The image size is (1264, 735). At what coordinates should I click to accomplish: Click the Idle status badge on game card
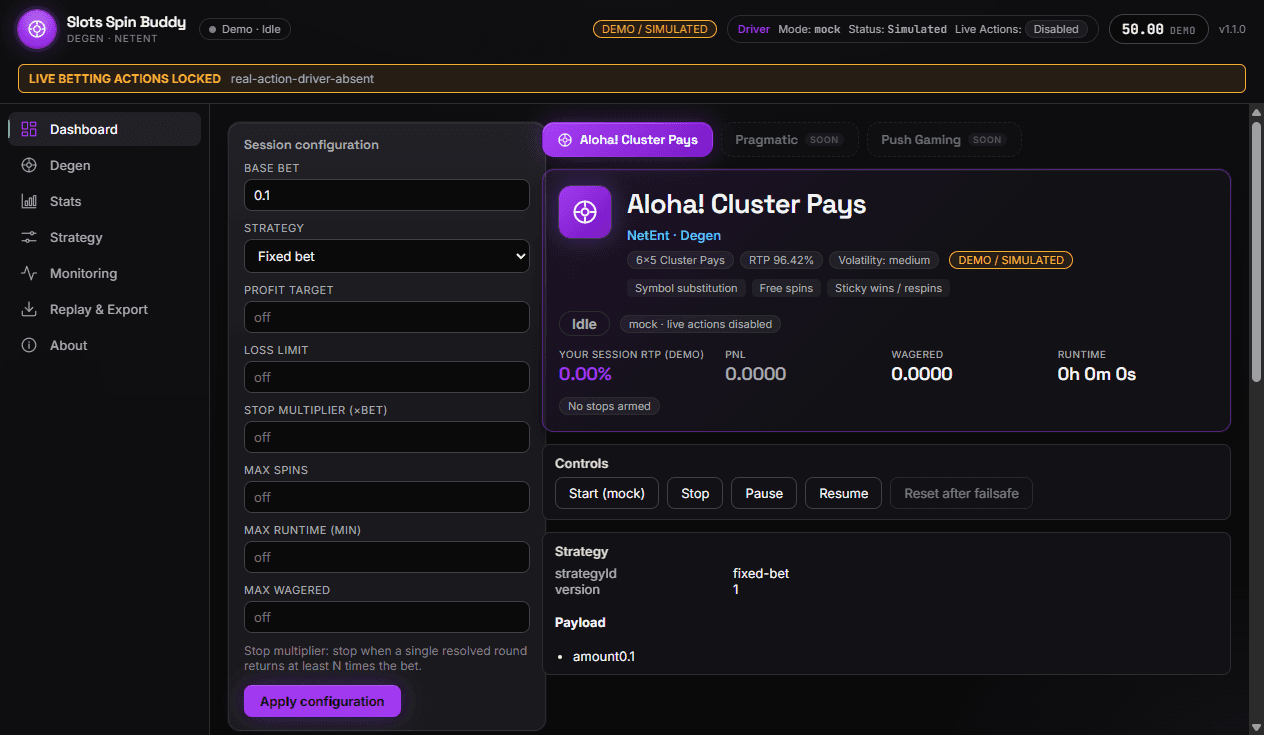pos(584,324)
